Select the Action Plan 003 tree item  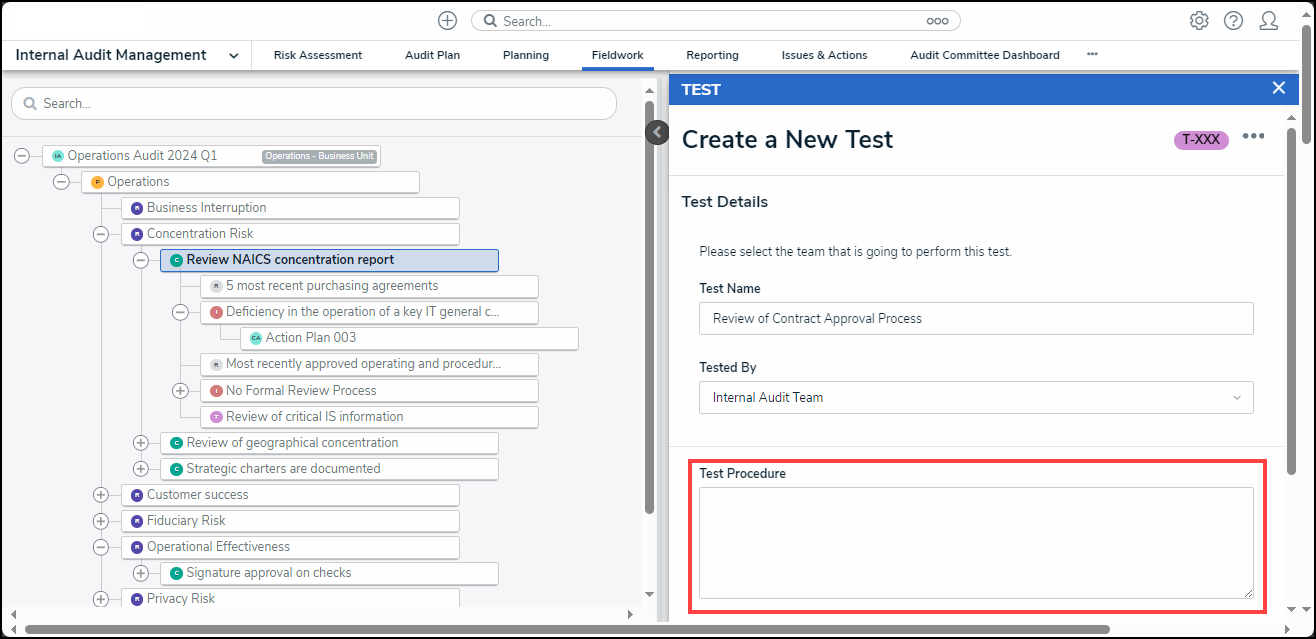[x=310, y=338]
